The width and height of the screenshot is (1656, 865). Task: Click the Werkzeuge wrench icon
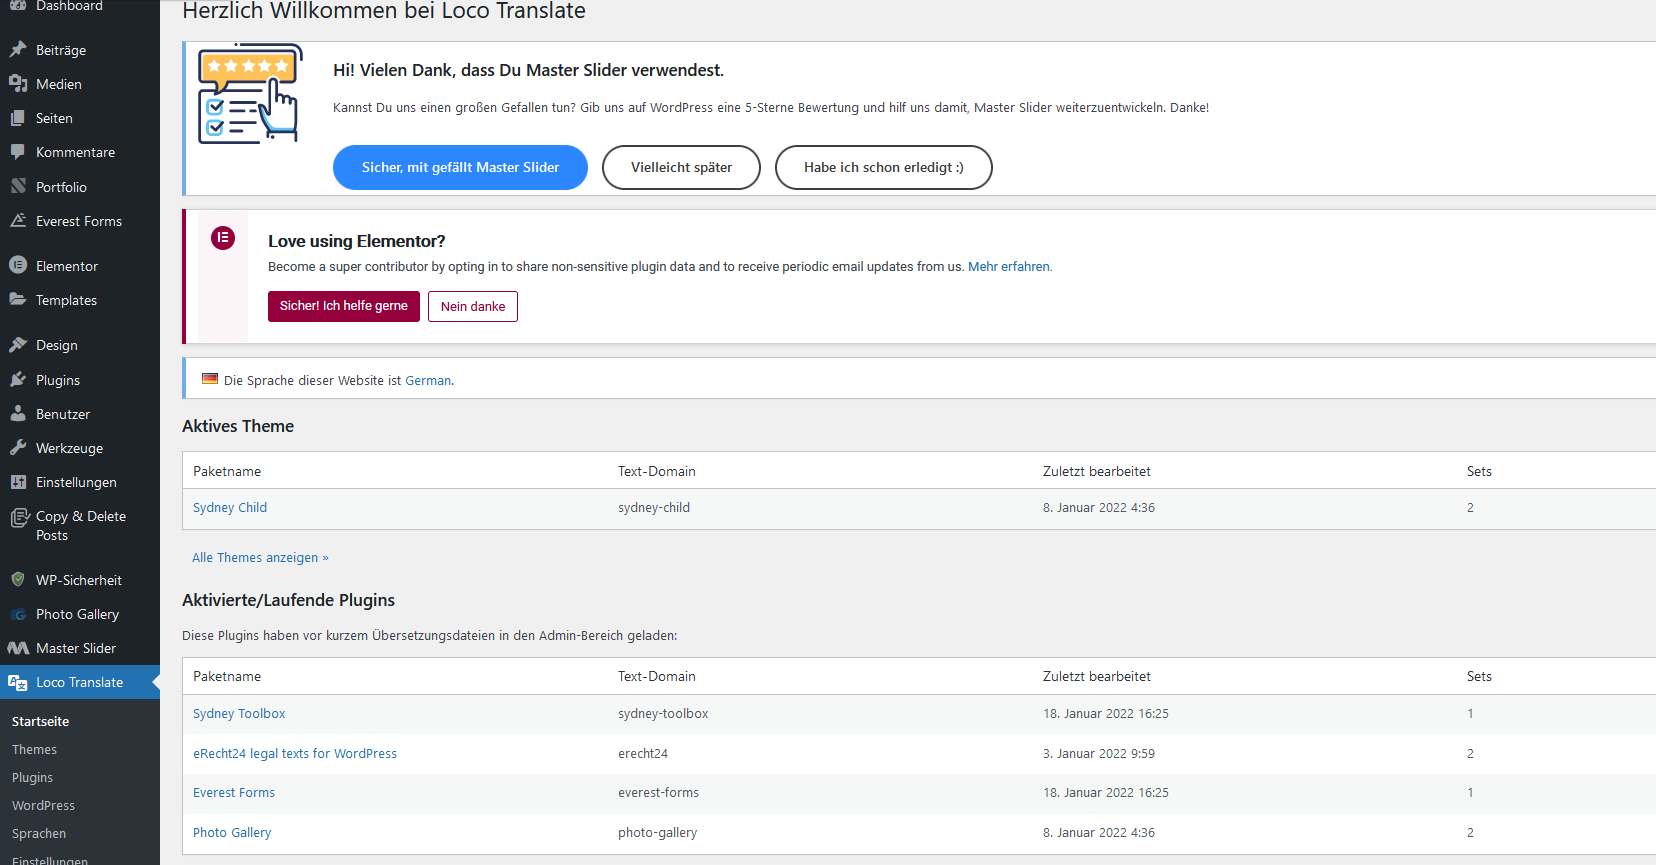[18, 448]
